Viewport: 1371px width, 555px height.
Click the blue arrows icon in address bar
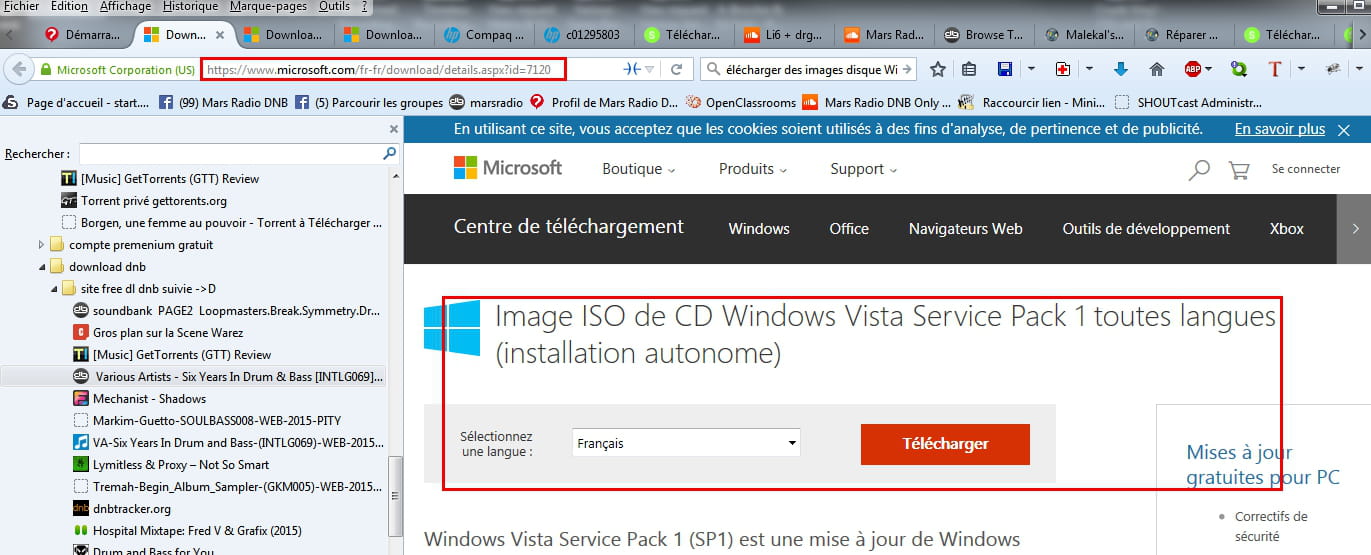tap(632, 70)
